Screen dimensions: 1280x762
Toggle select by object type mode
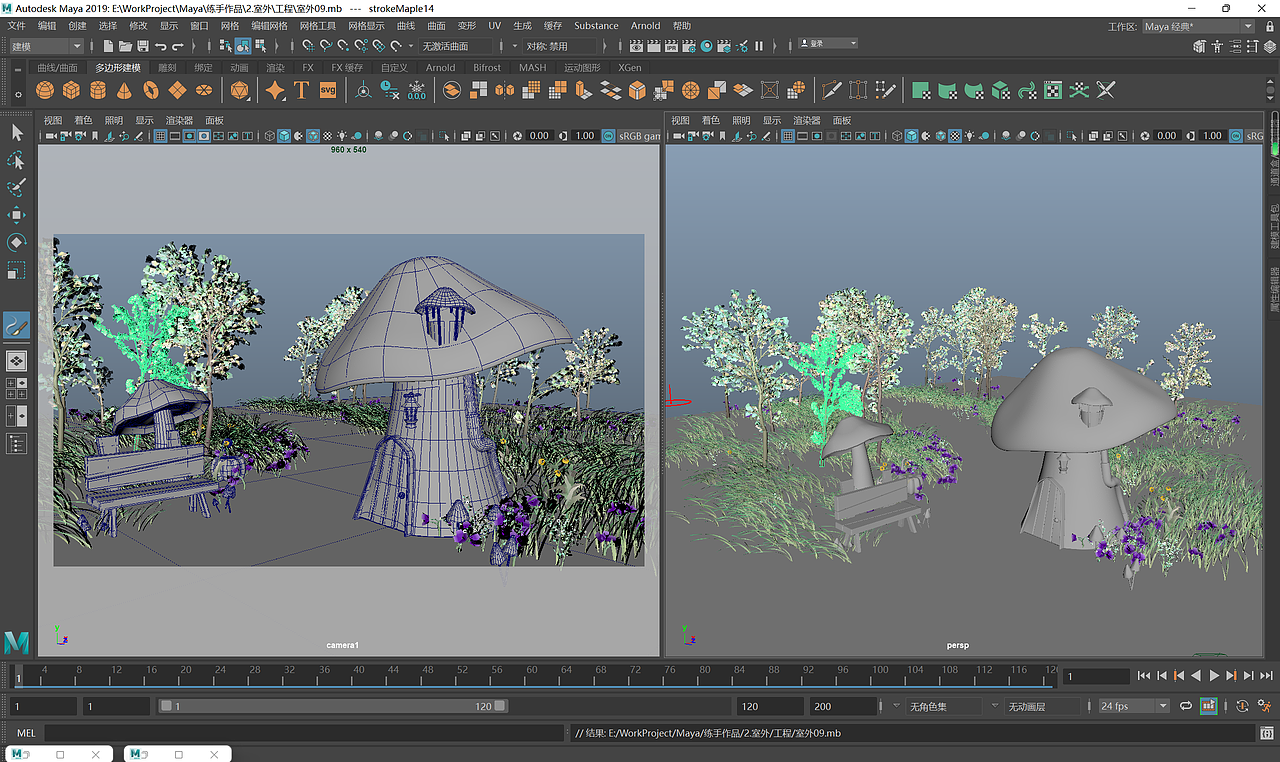[x=243, y=46]
